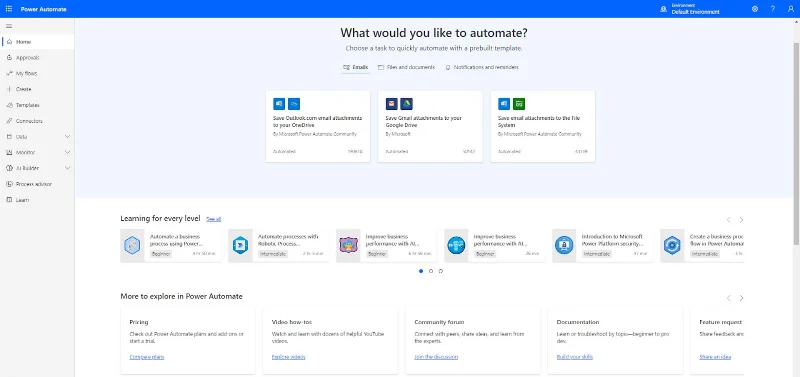Image resolution: width=800 pixels, height=377 pixels.
Task: Click See all learning link
Action: (213, 219)
